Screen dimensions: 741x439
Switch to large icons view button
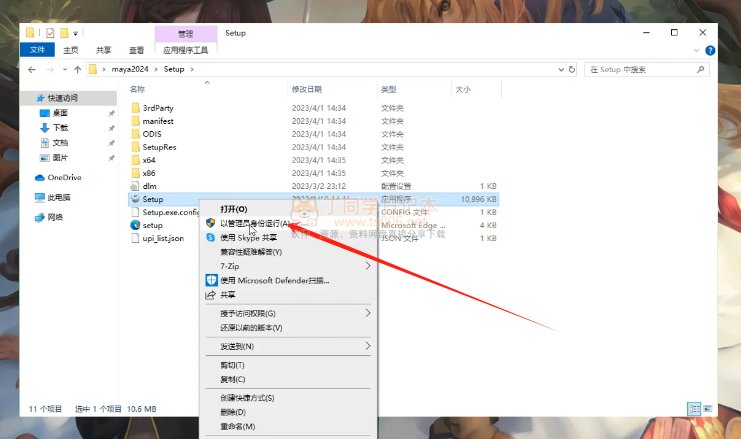709,408
